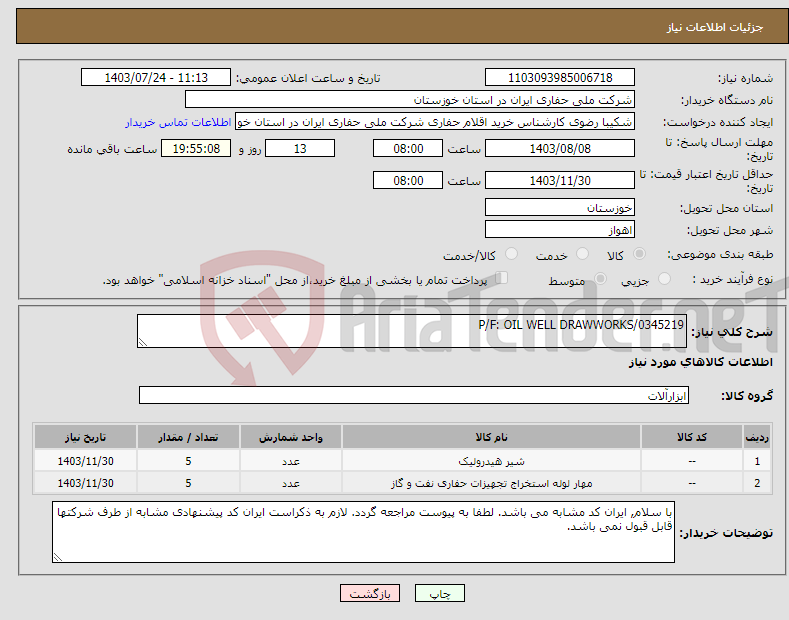Click the response deadline 08:00 time field
Image resolution: width=789 pixels, height=620 pixels.
pos(408,148)
